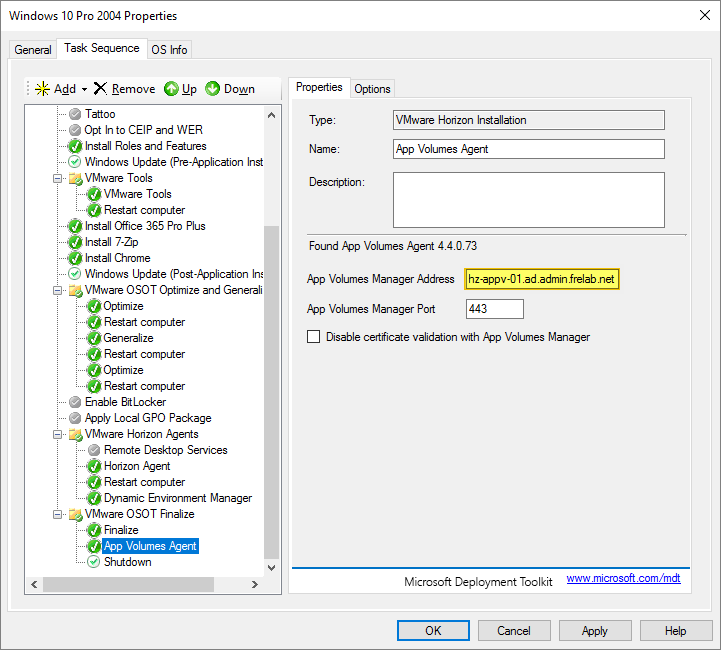The width and height of the screenshot is (721, 650).
Task: Click the Remove X icon
Action: [x=100, y=89]
